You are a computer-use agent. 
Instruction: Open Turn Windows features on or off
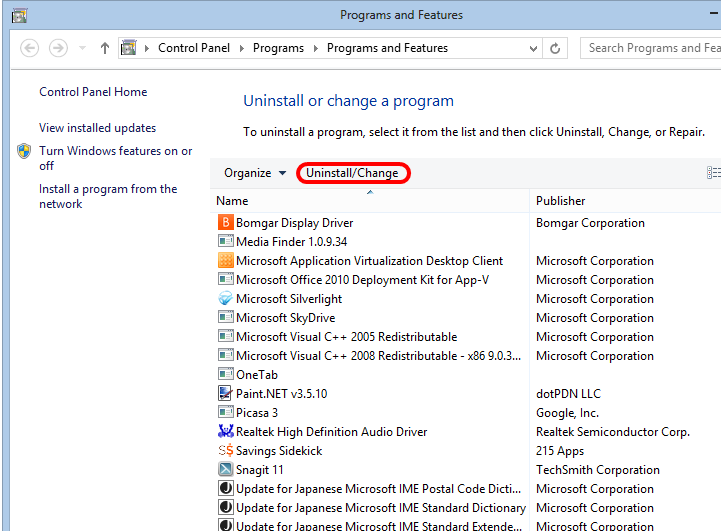pyautogui.click(x=115, y=158)
